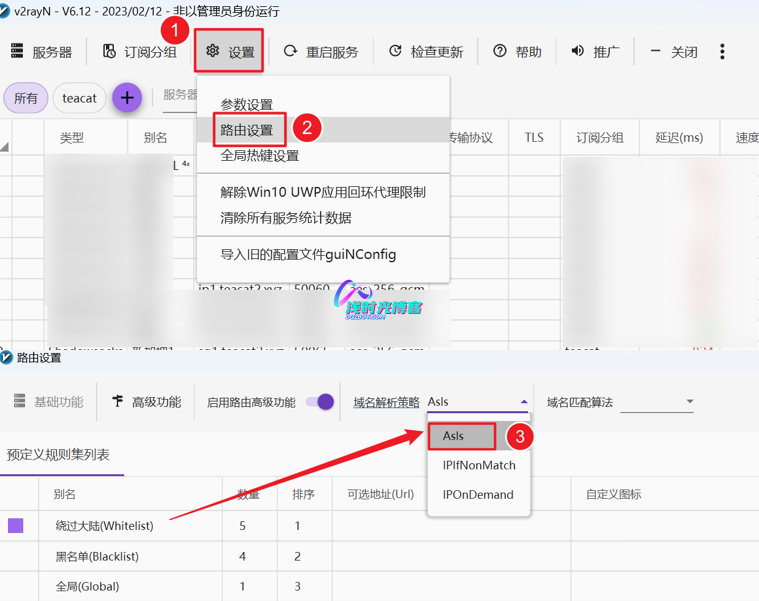759x601 pixels.
Task: Select 参数设置 menu entry
Action: (x=247, y=105)
